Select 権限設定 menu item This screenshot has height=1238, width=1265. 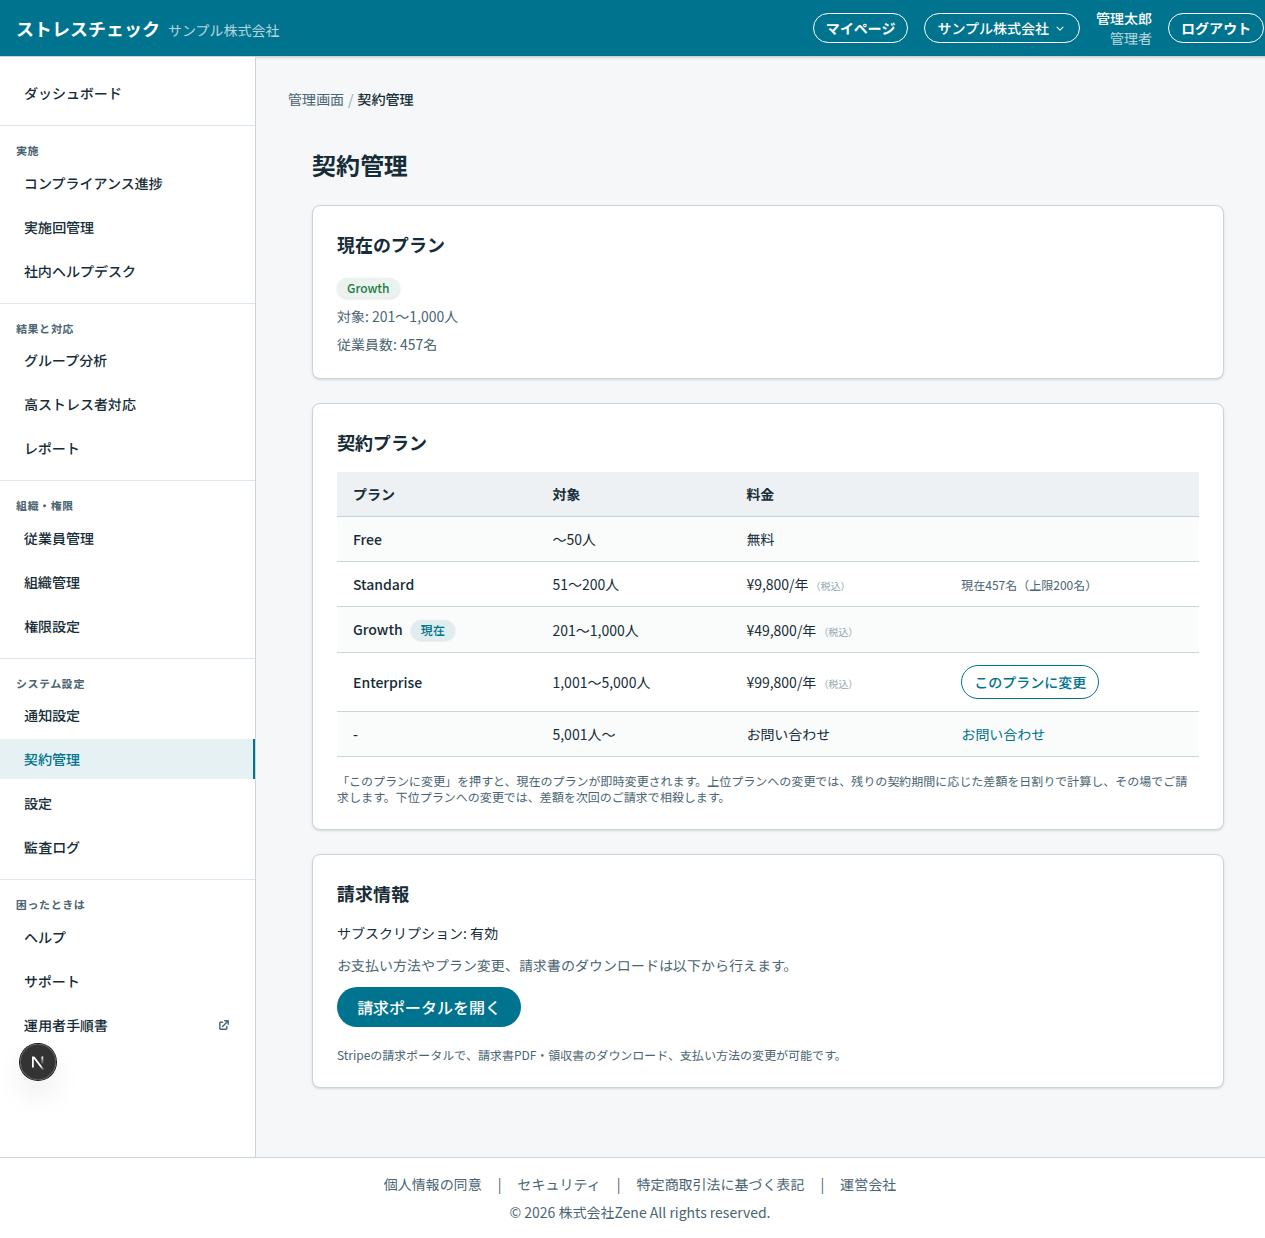[127, 627]
